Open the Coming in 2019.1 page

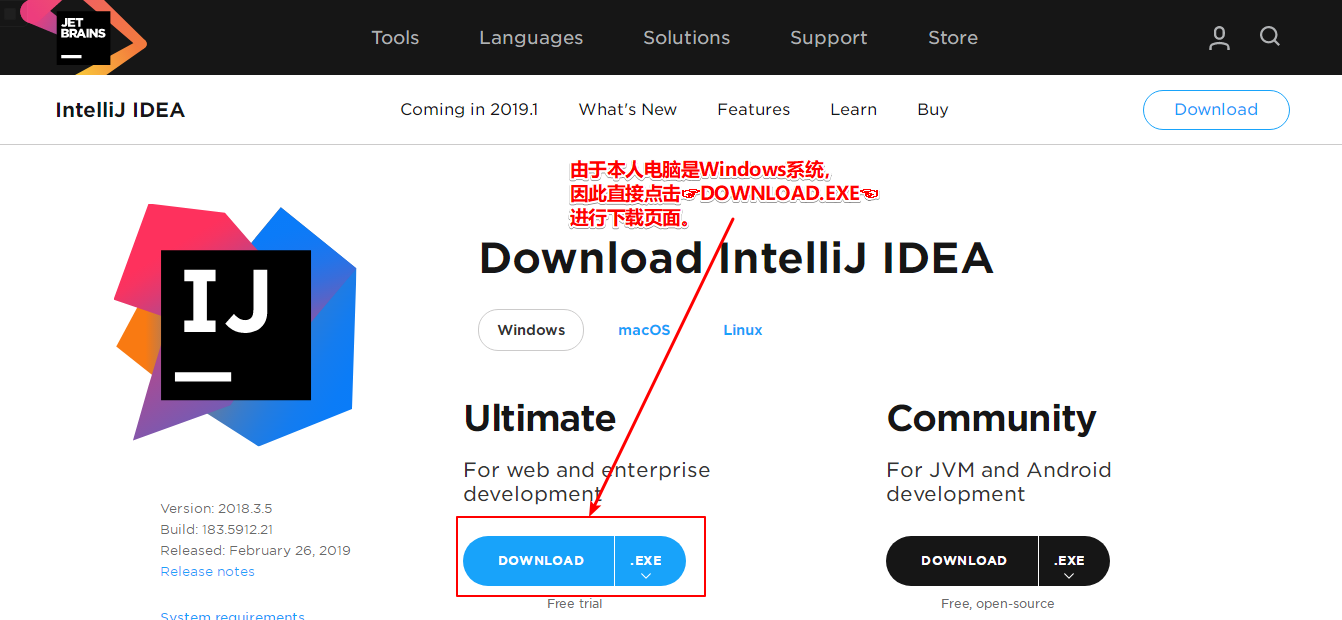(469, 109)
